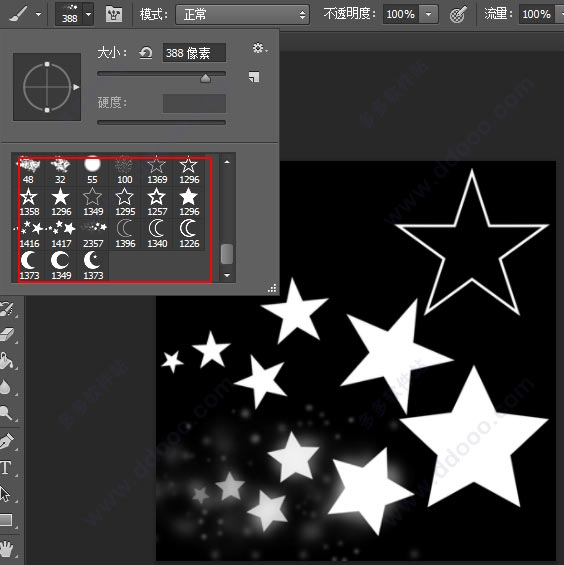Open the brush preset picker arrow beside 388

click(x=88, y=15)
